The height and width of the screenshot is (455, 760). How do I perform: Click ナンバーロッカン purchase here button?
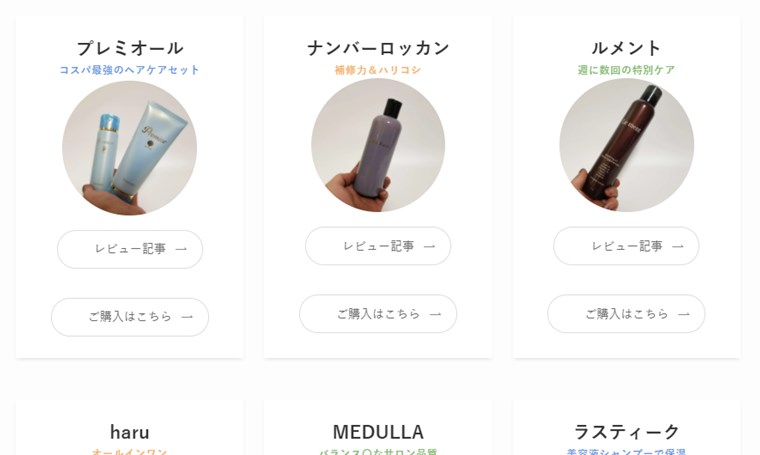[x=378, y=314]
